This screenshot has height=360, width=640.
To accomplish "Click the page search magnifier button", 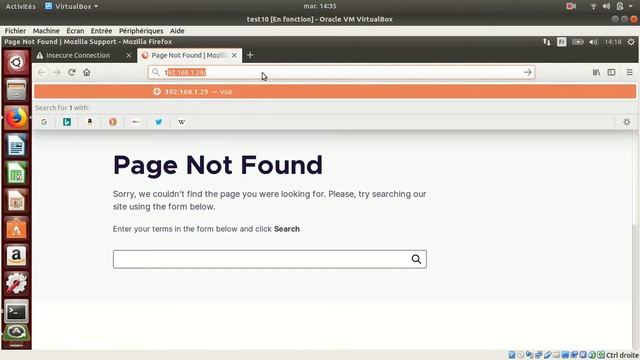I will click(416, 259).
